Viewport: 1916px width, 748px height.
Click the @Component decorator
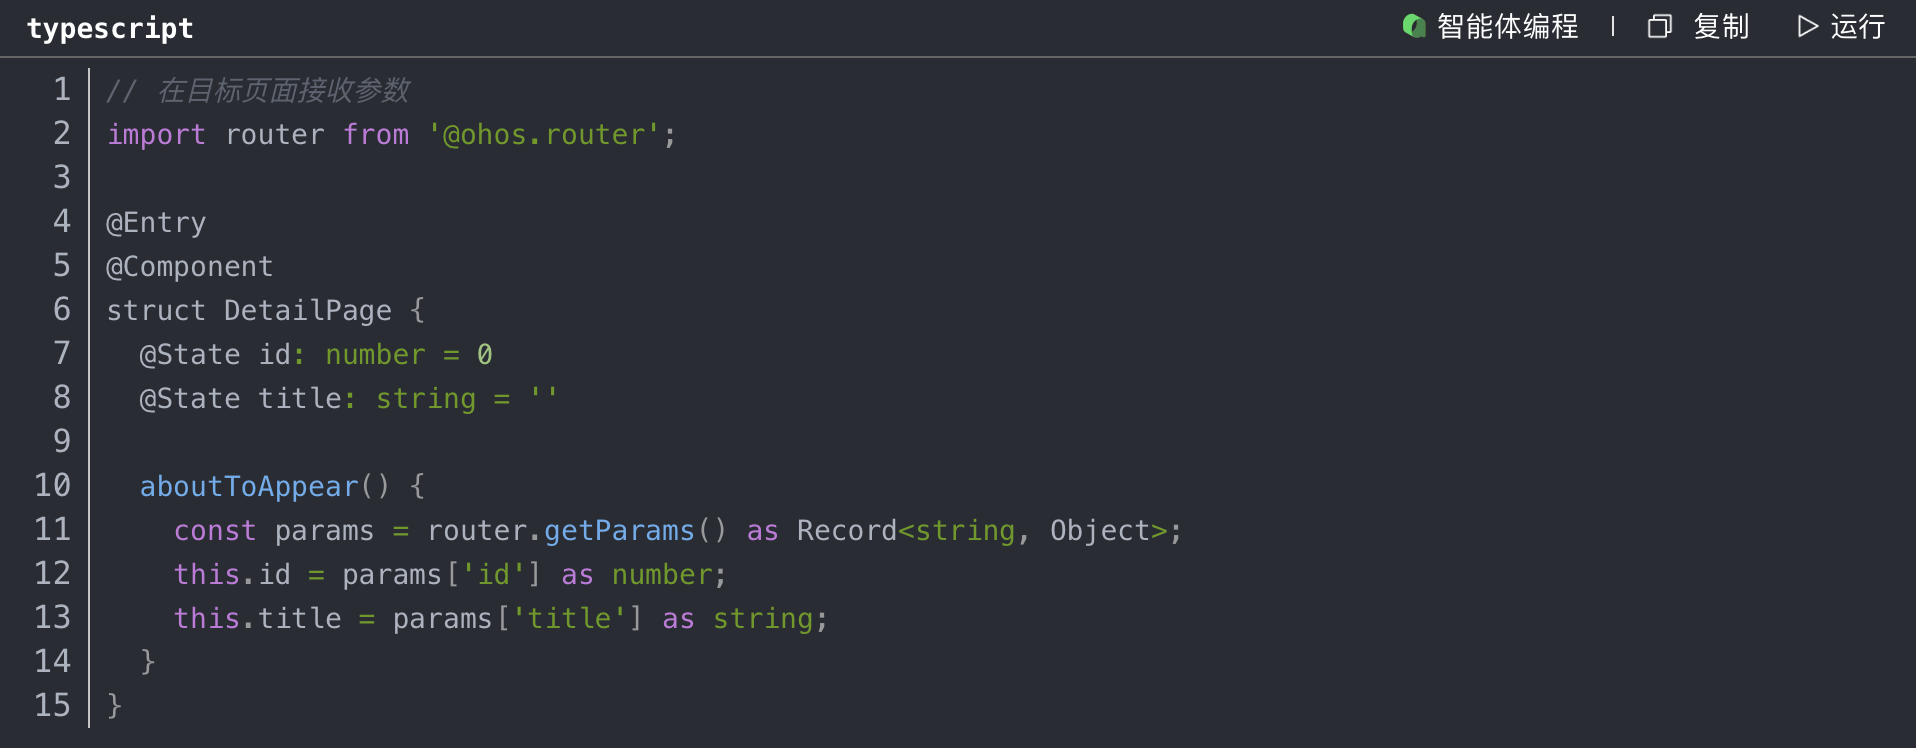pos(189,266)
